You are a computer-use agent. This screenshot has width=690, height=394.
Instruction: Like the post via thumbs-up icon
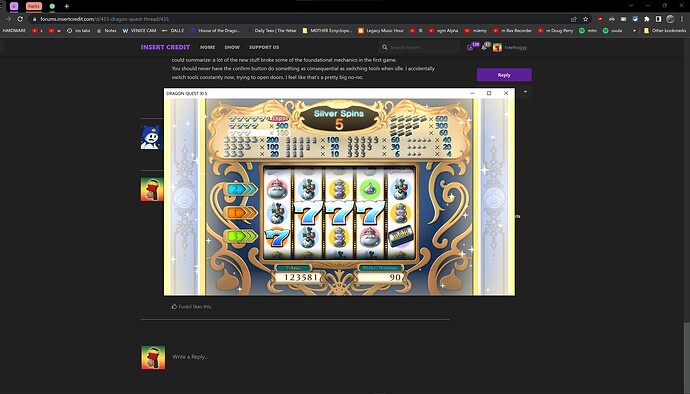[174, 306]
